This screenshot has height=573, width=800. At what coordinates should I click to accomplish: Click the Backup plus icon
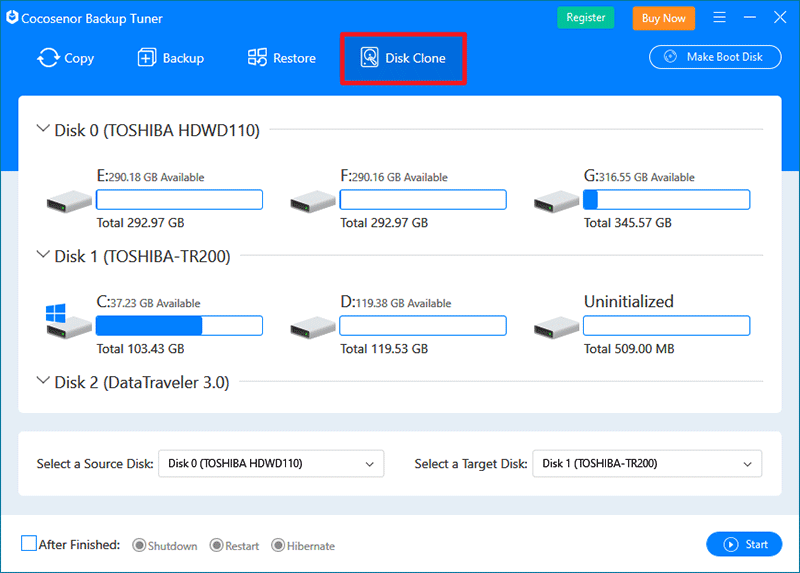point(146,58)
